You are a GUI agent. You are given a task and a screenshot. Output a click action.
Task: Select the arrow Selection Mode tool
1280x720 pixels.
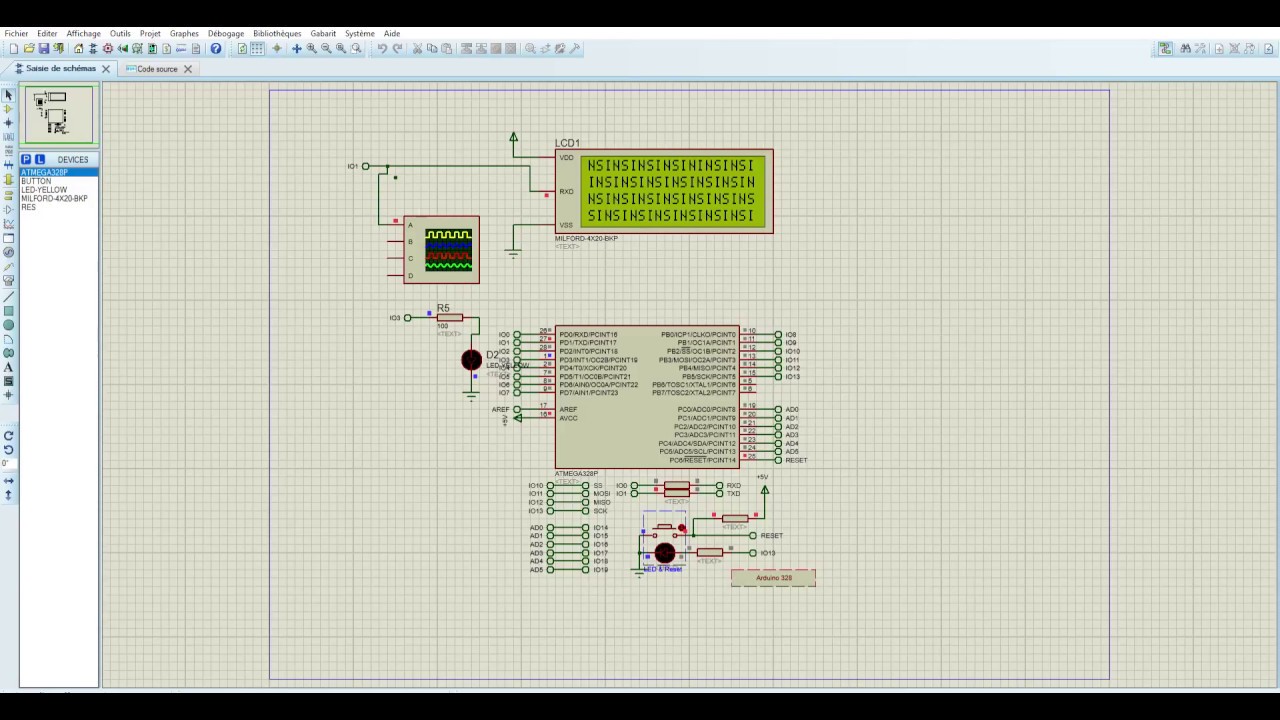coord(8,95)
